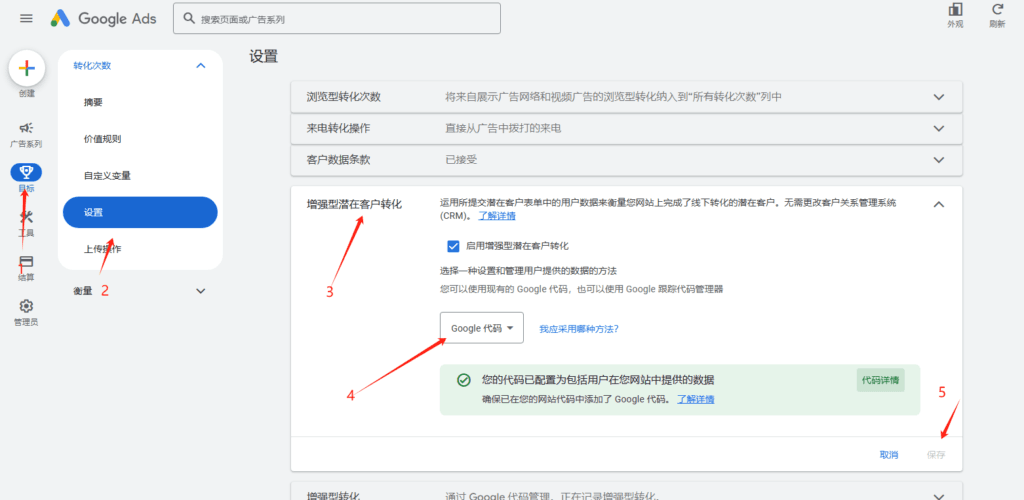1024x500 pixels.
Task: Open the 外观 appearance icon
Action: pyautogui.click(x=955, y=10)
